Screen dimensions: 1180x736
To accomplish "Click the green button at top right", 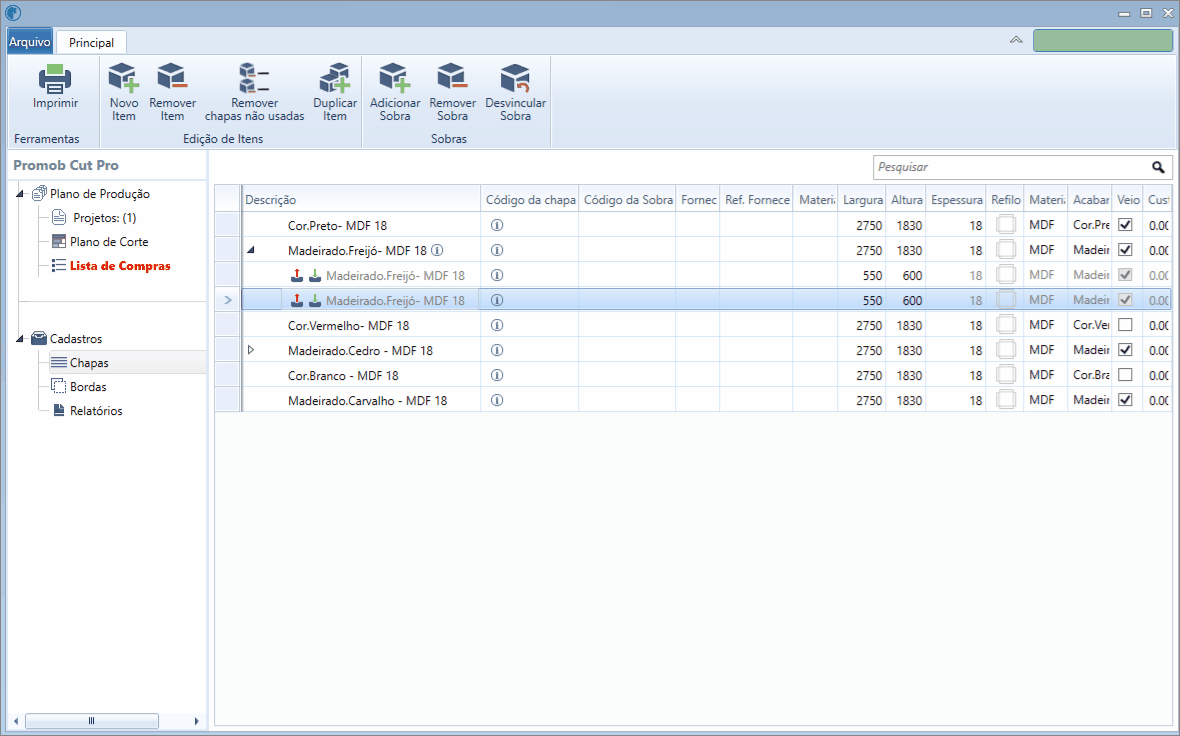I will click(x=1102, y=41).
